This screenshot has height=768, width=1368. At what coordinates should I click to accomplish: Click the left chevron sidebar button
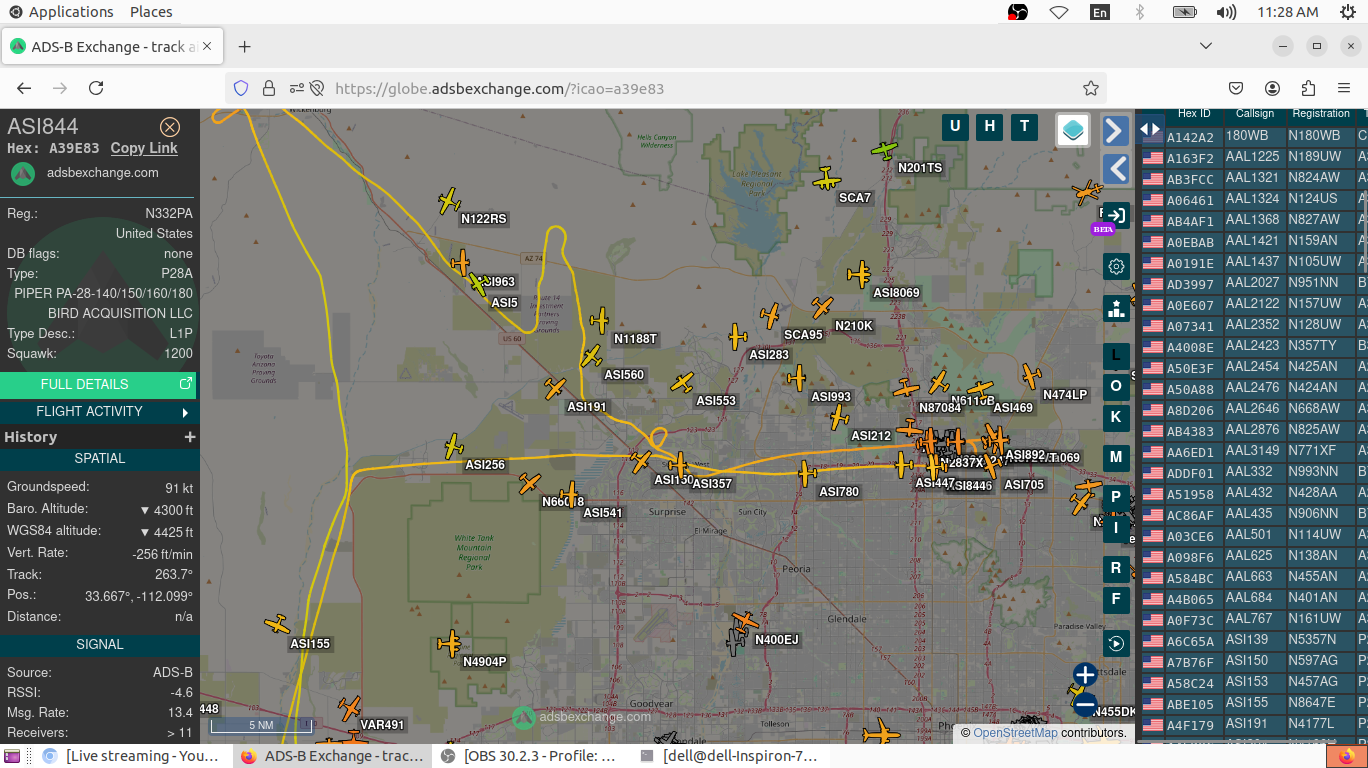pyautogui.click(x=1116, y=168)
